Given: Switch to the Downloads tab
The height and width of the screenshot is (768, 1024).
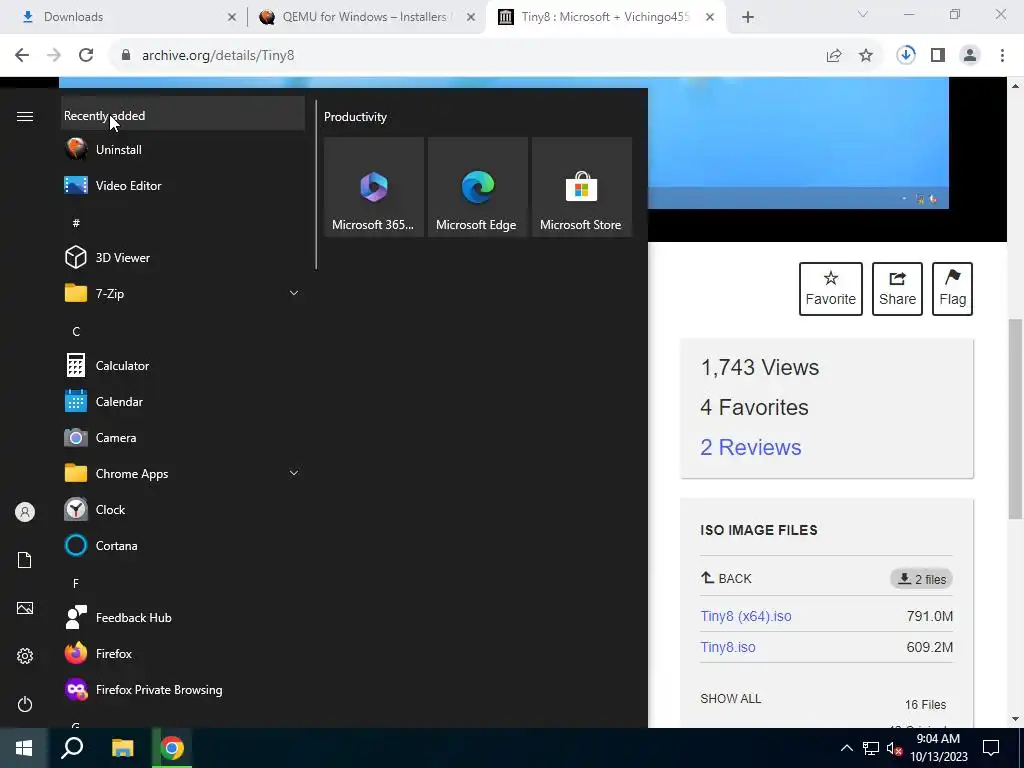Looking at the screenshot, I should tap(126, 17).
